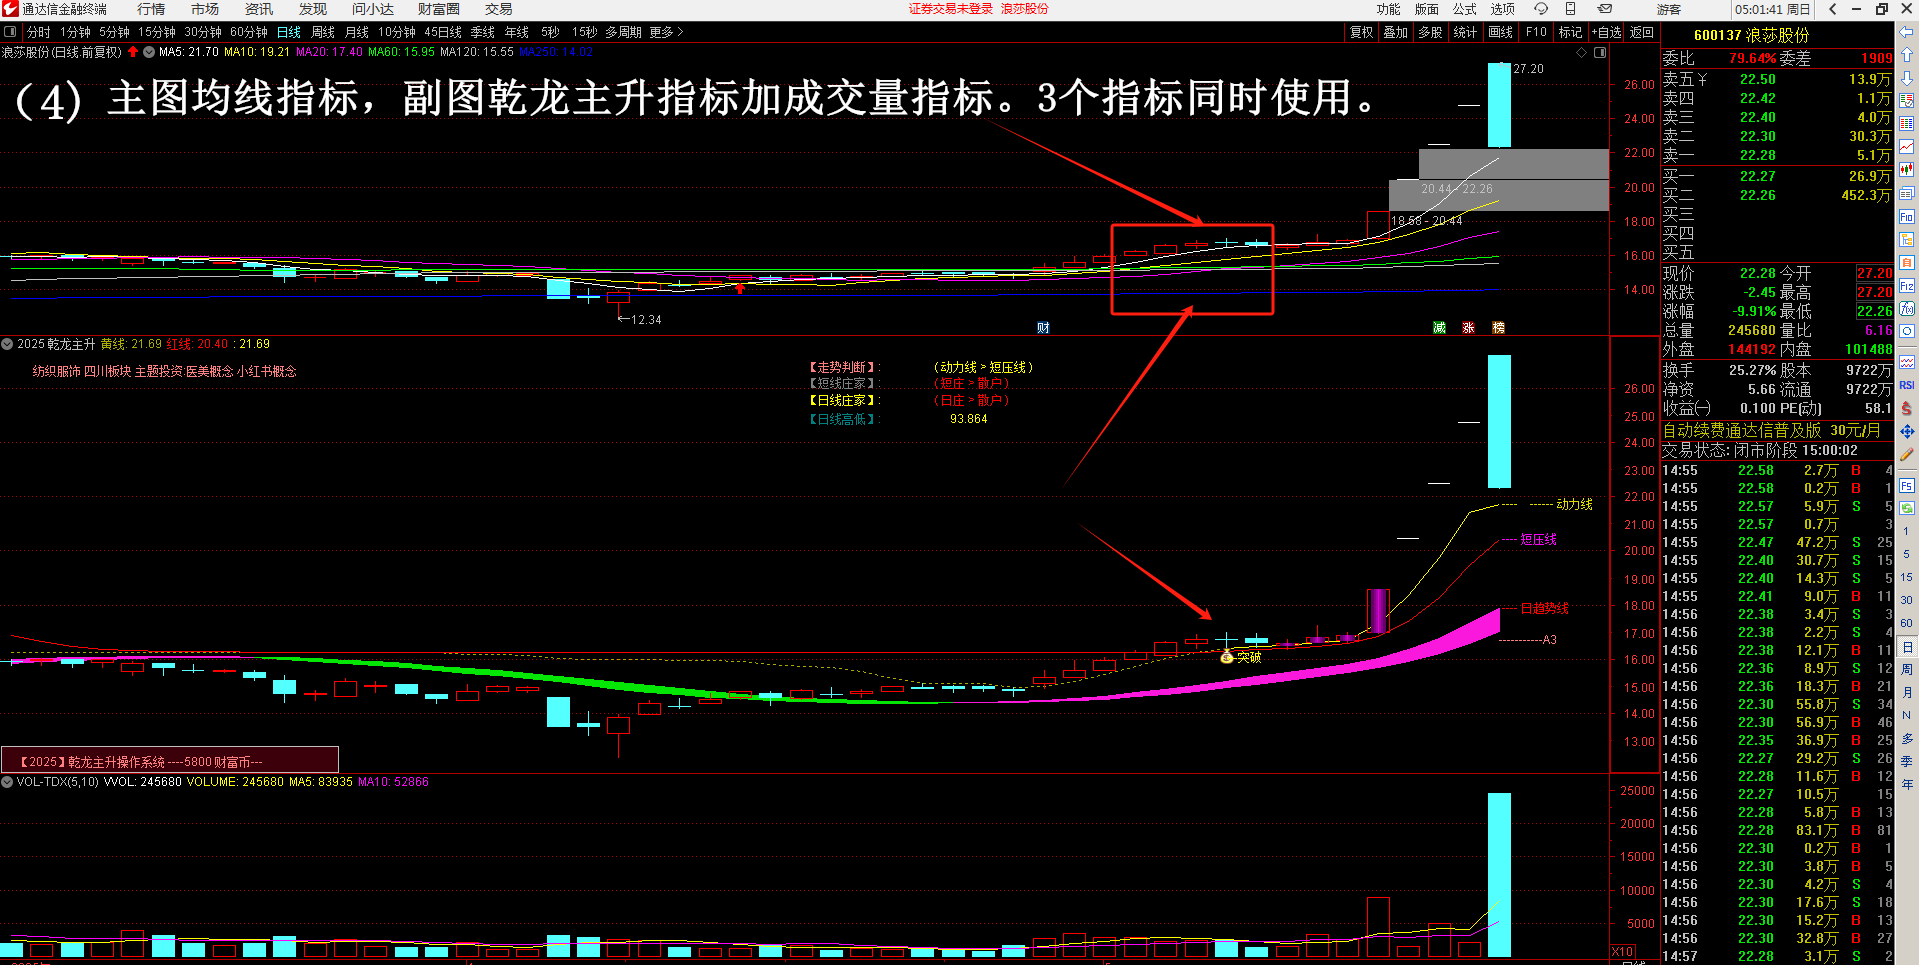Open the 选项 menu
Screen dimensions: 1919x965
coord(1502,9)
